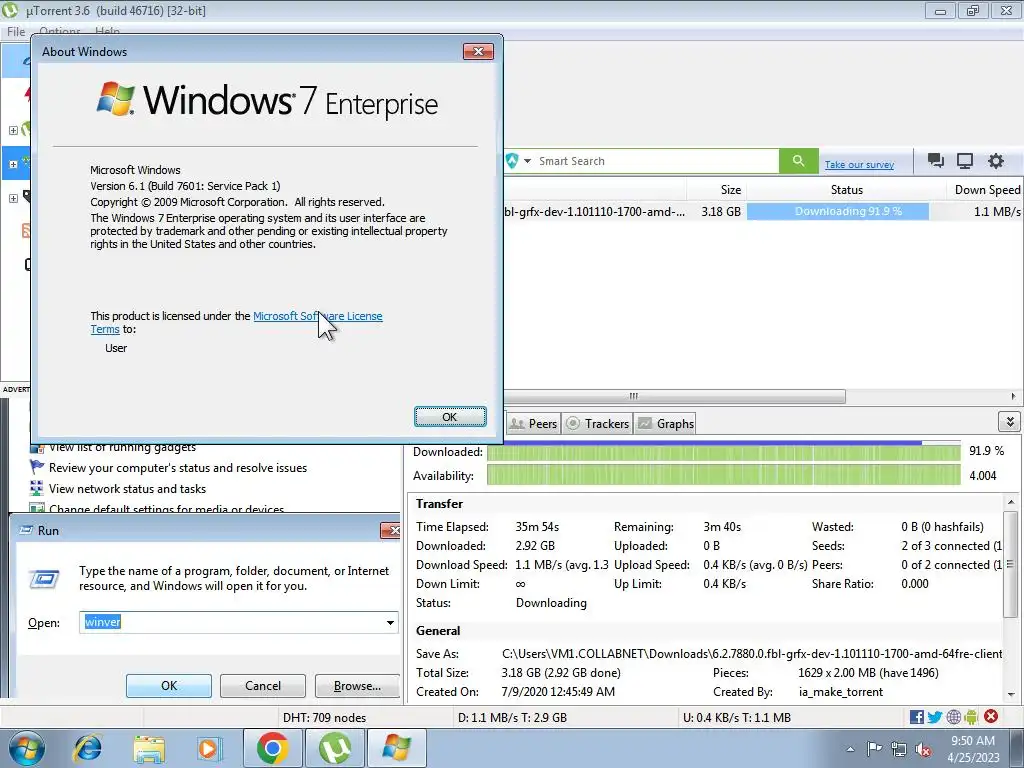The image size is (1024, 768).
Task: Click the Downloaded pieces progress bar
Action: pyautogui.click(x=724, y=452)
